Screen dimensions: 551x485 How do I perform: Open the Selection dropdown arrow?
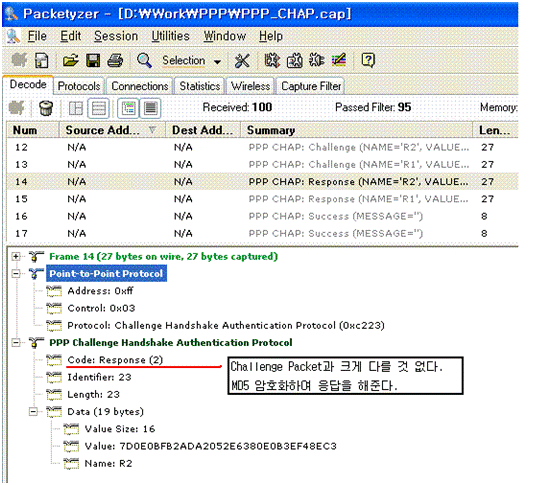[218, 62]
